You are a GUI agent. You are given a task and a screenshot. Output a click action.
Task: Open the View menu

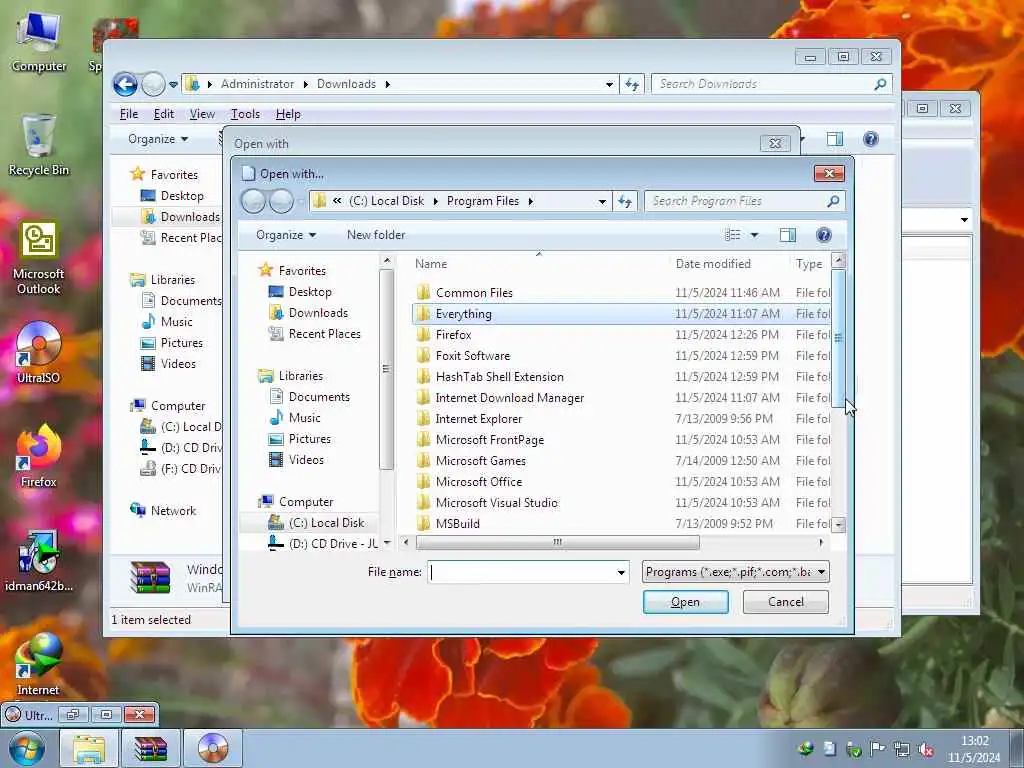click(x=202, y=114)
